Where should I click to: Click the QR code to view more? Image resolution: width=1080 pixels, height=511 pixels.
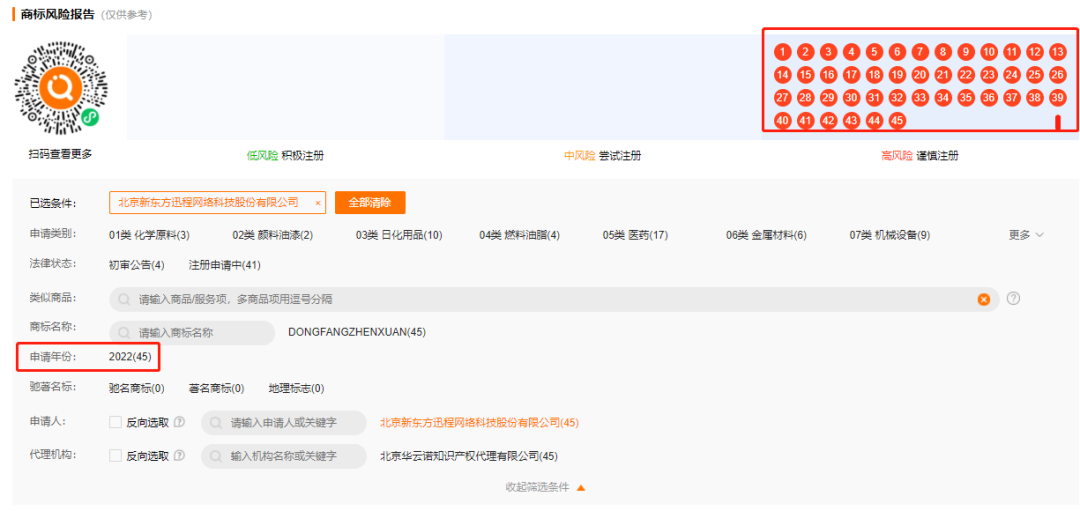61,89
